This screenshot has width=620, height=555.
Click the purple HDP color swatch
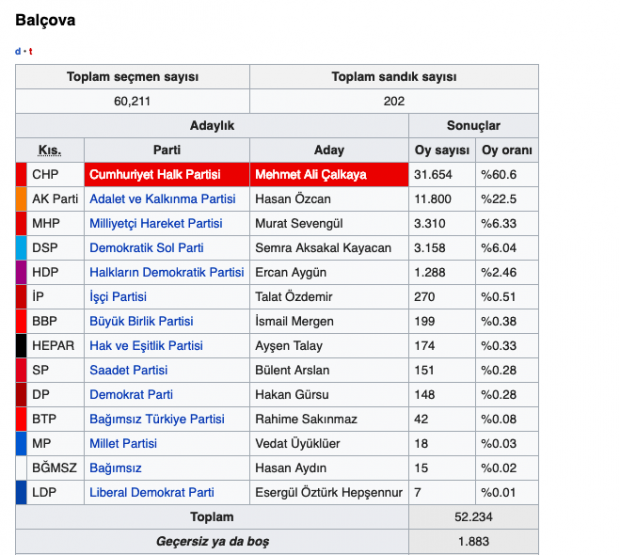(x=21, y=272)
